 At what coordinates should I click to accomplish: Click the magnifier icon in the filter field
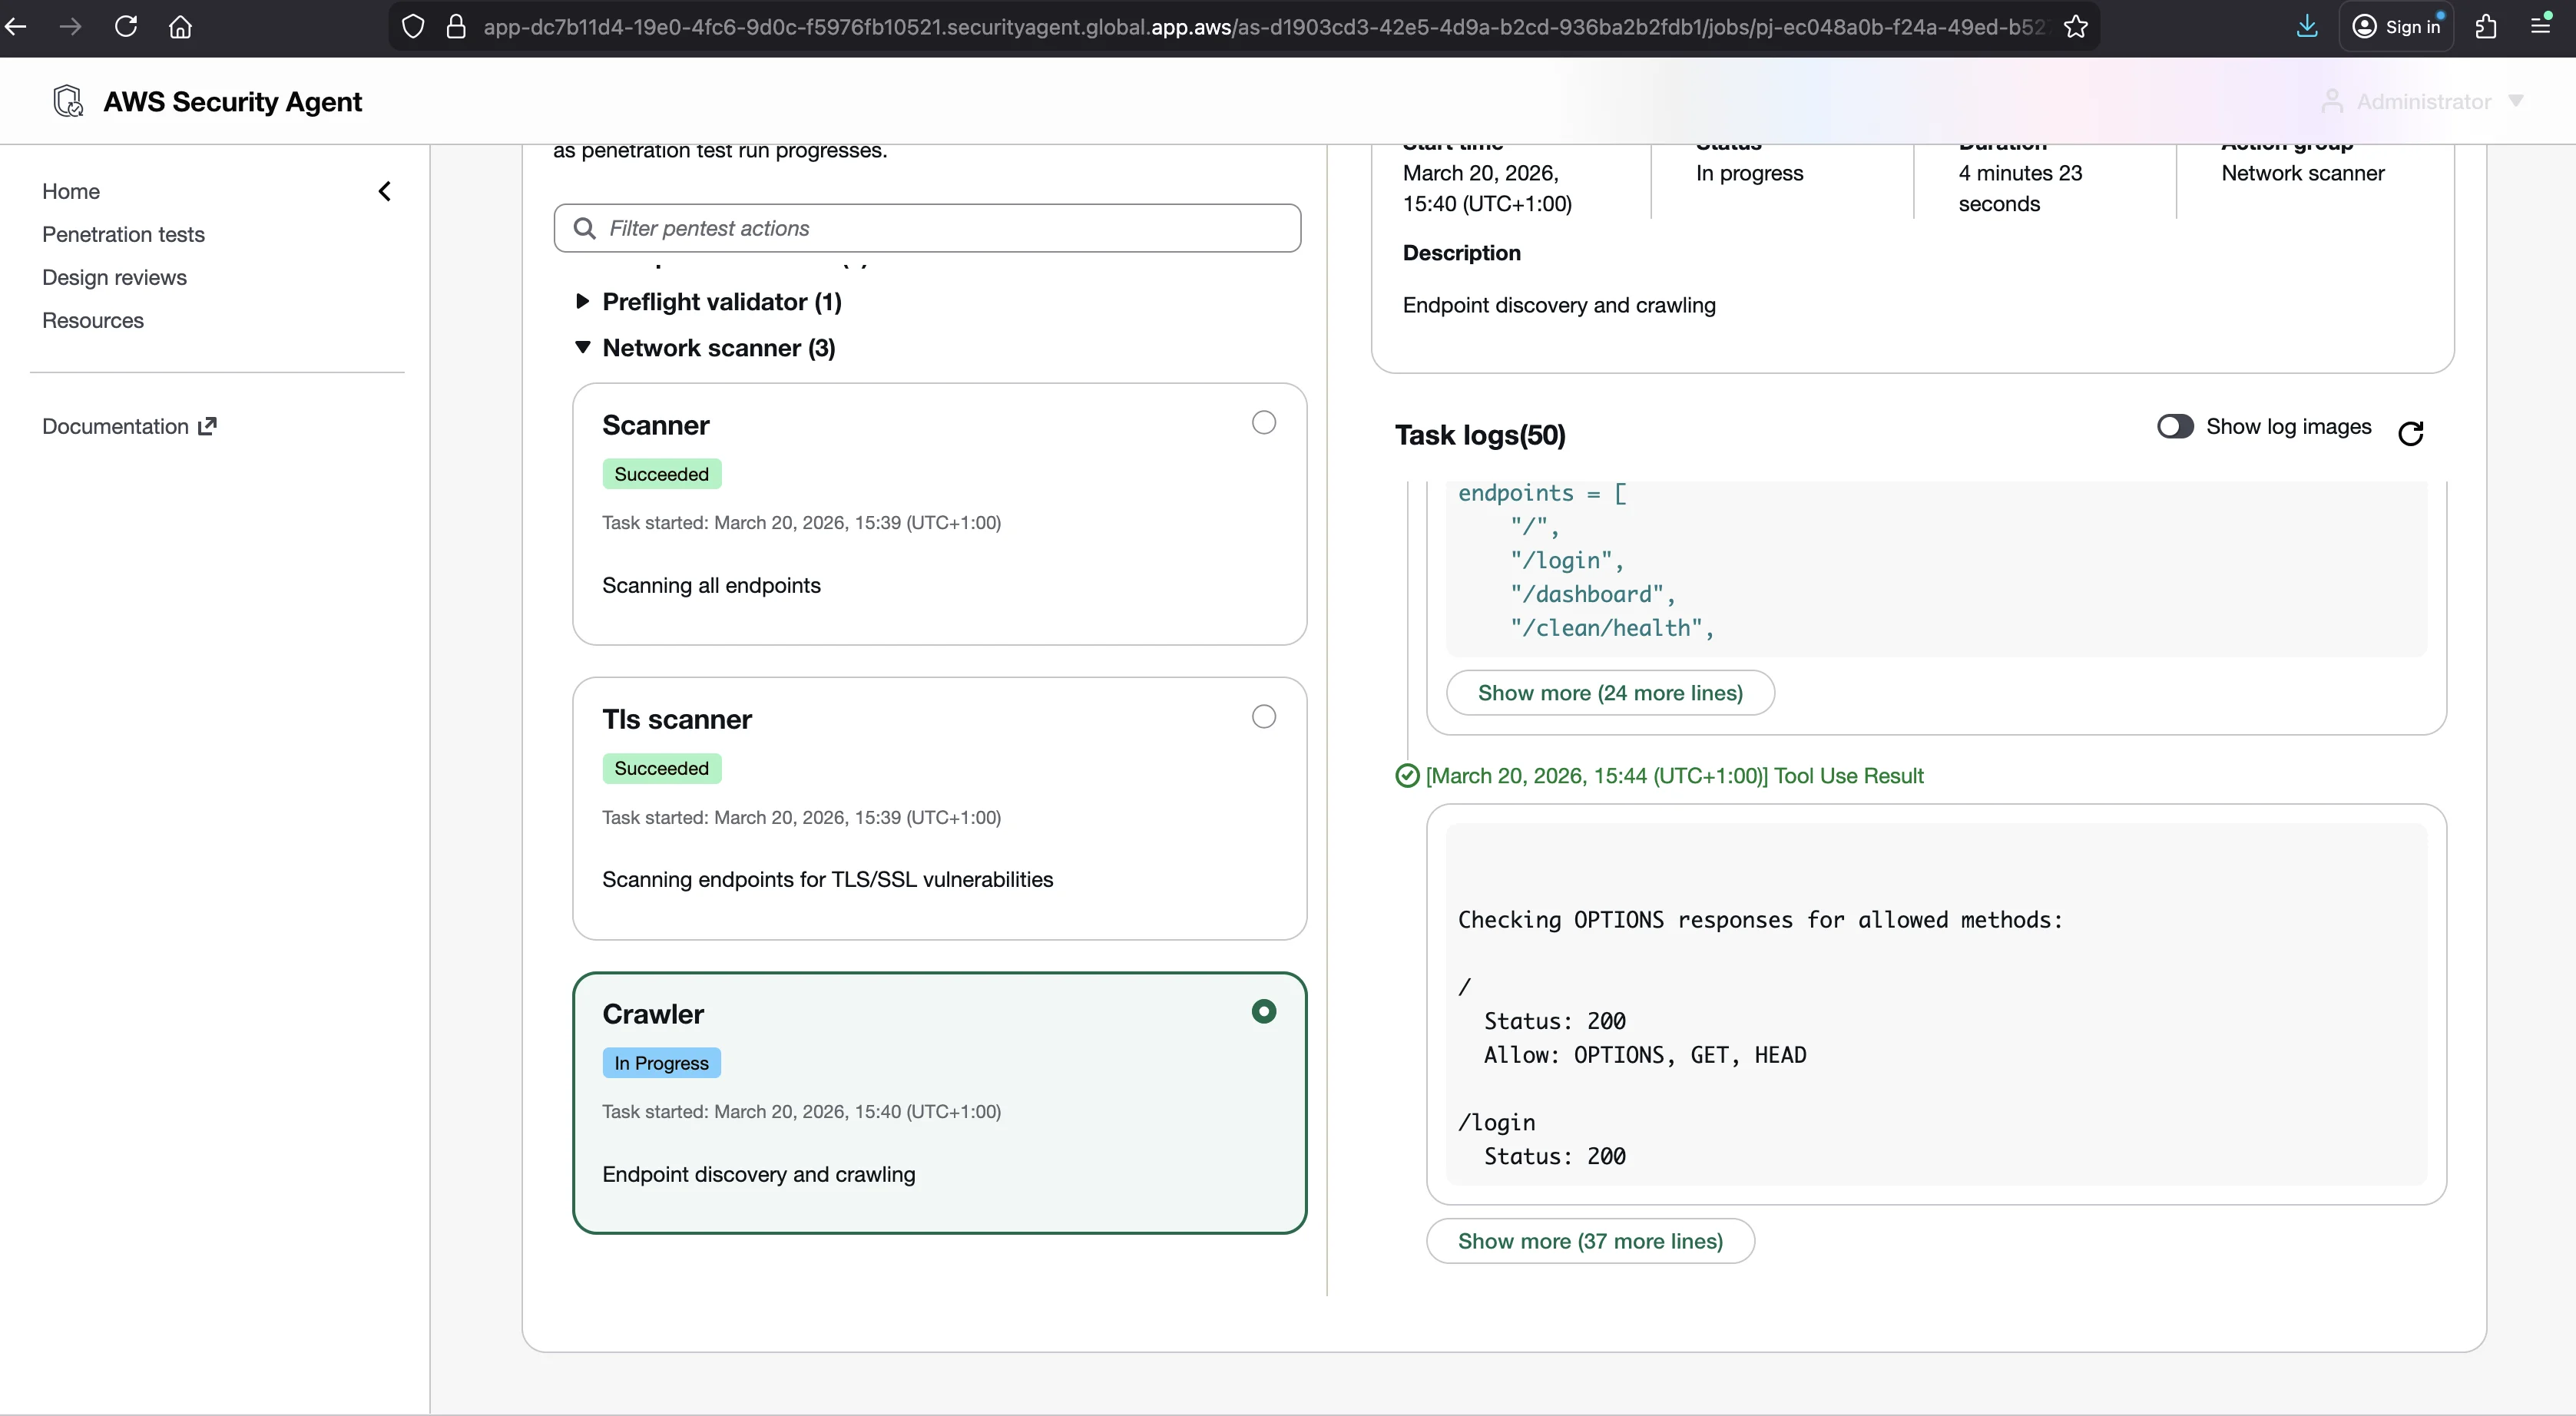tap(584, 229)
